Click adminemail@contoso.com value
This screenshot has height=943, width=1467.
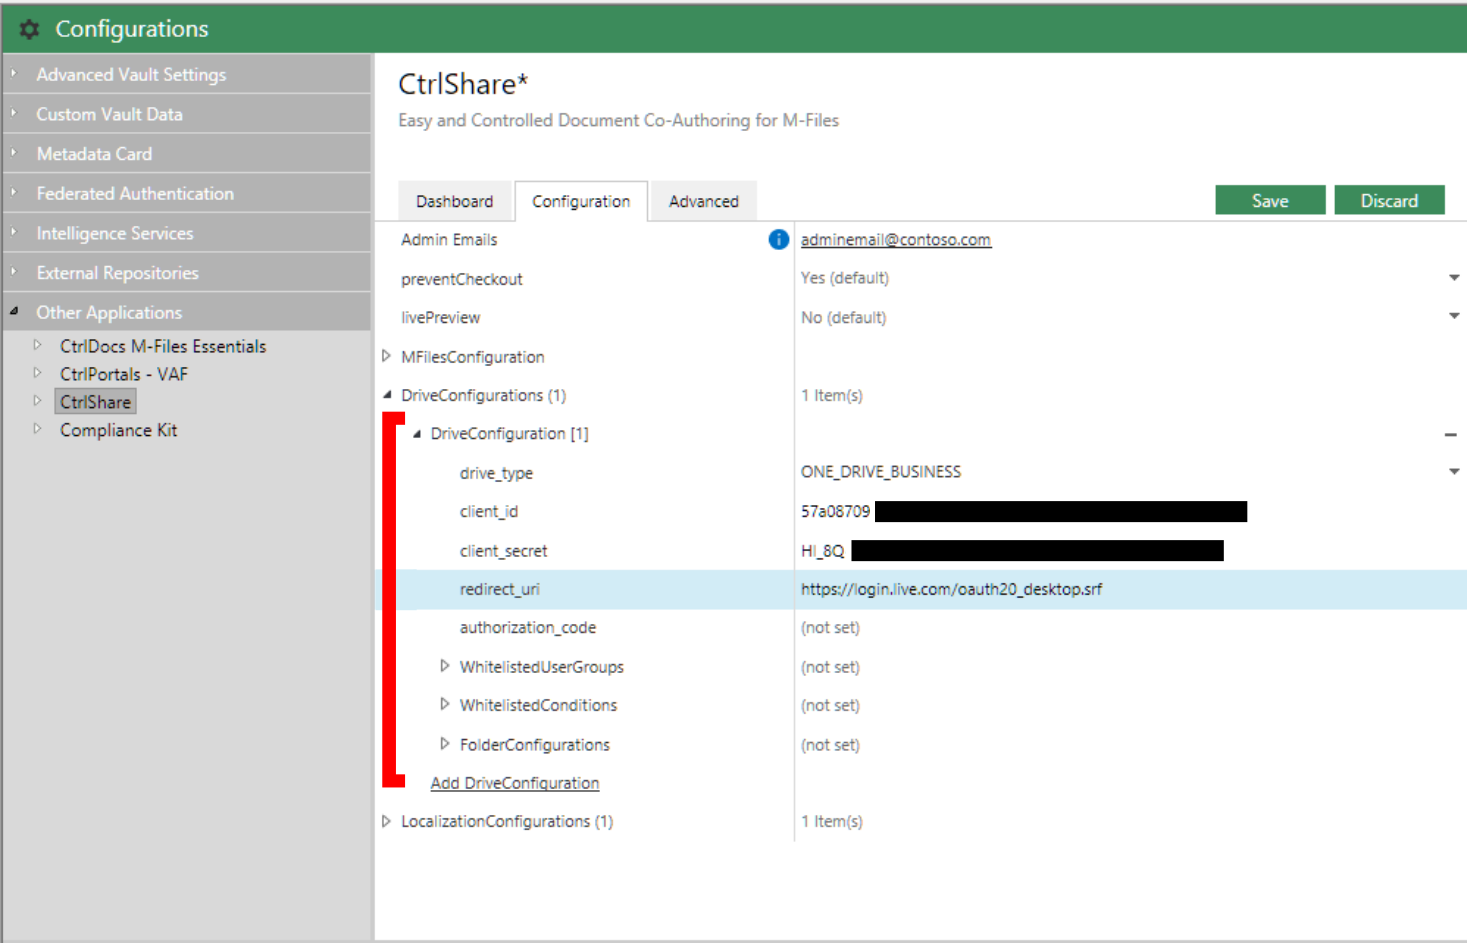coord(896,240)
